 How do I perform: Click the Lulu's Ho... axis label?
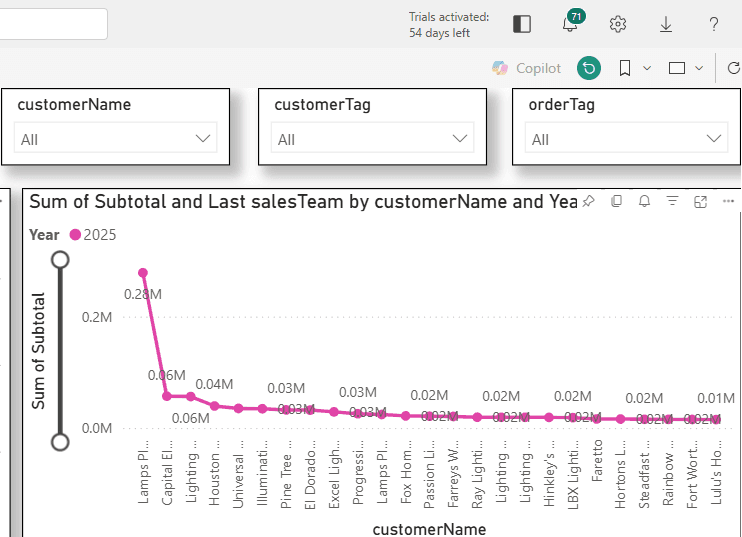[x=716, y=473]
